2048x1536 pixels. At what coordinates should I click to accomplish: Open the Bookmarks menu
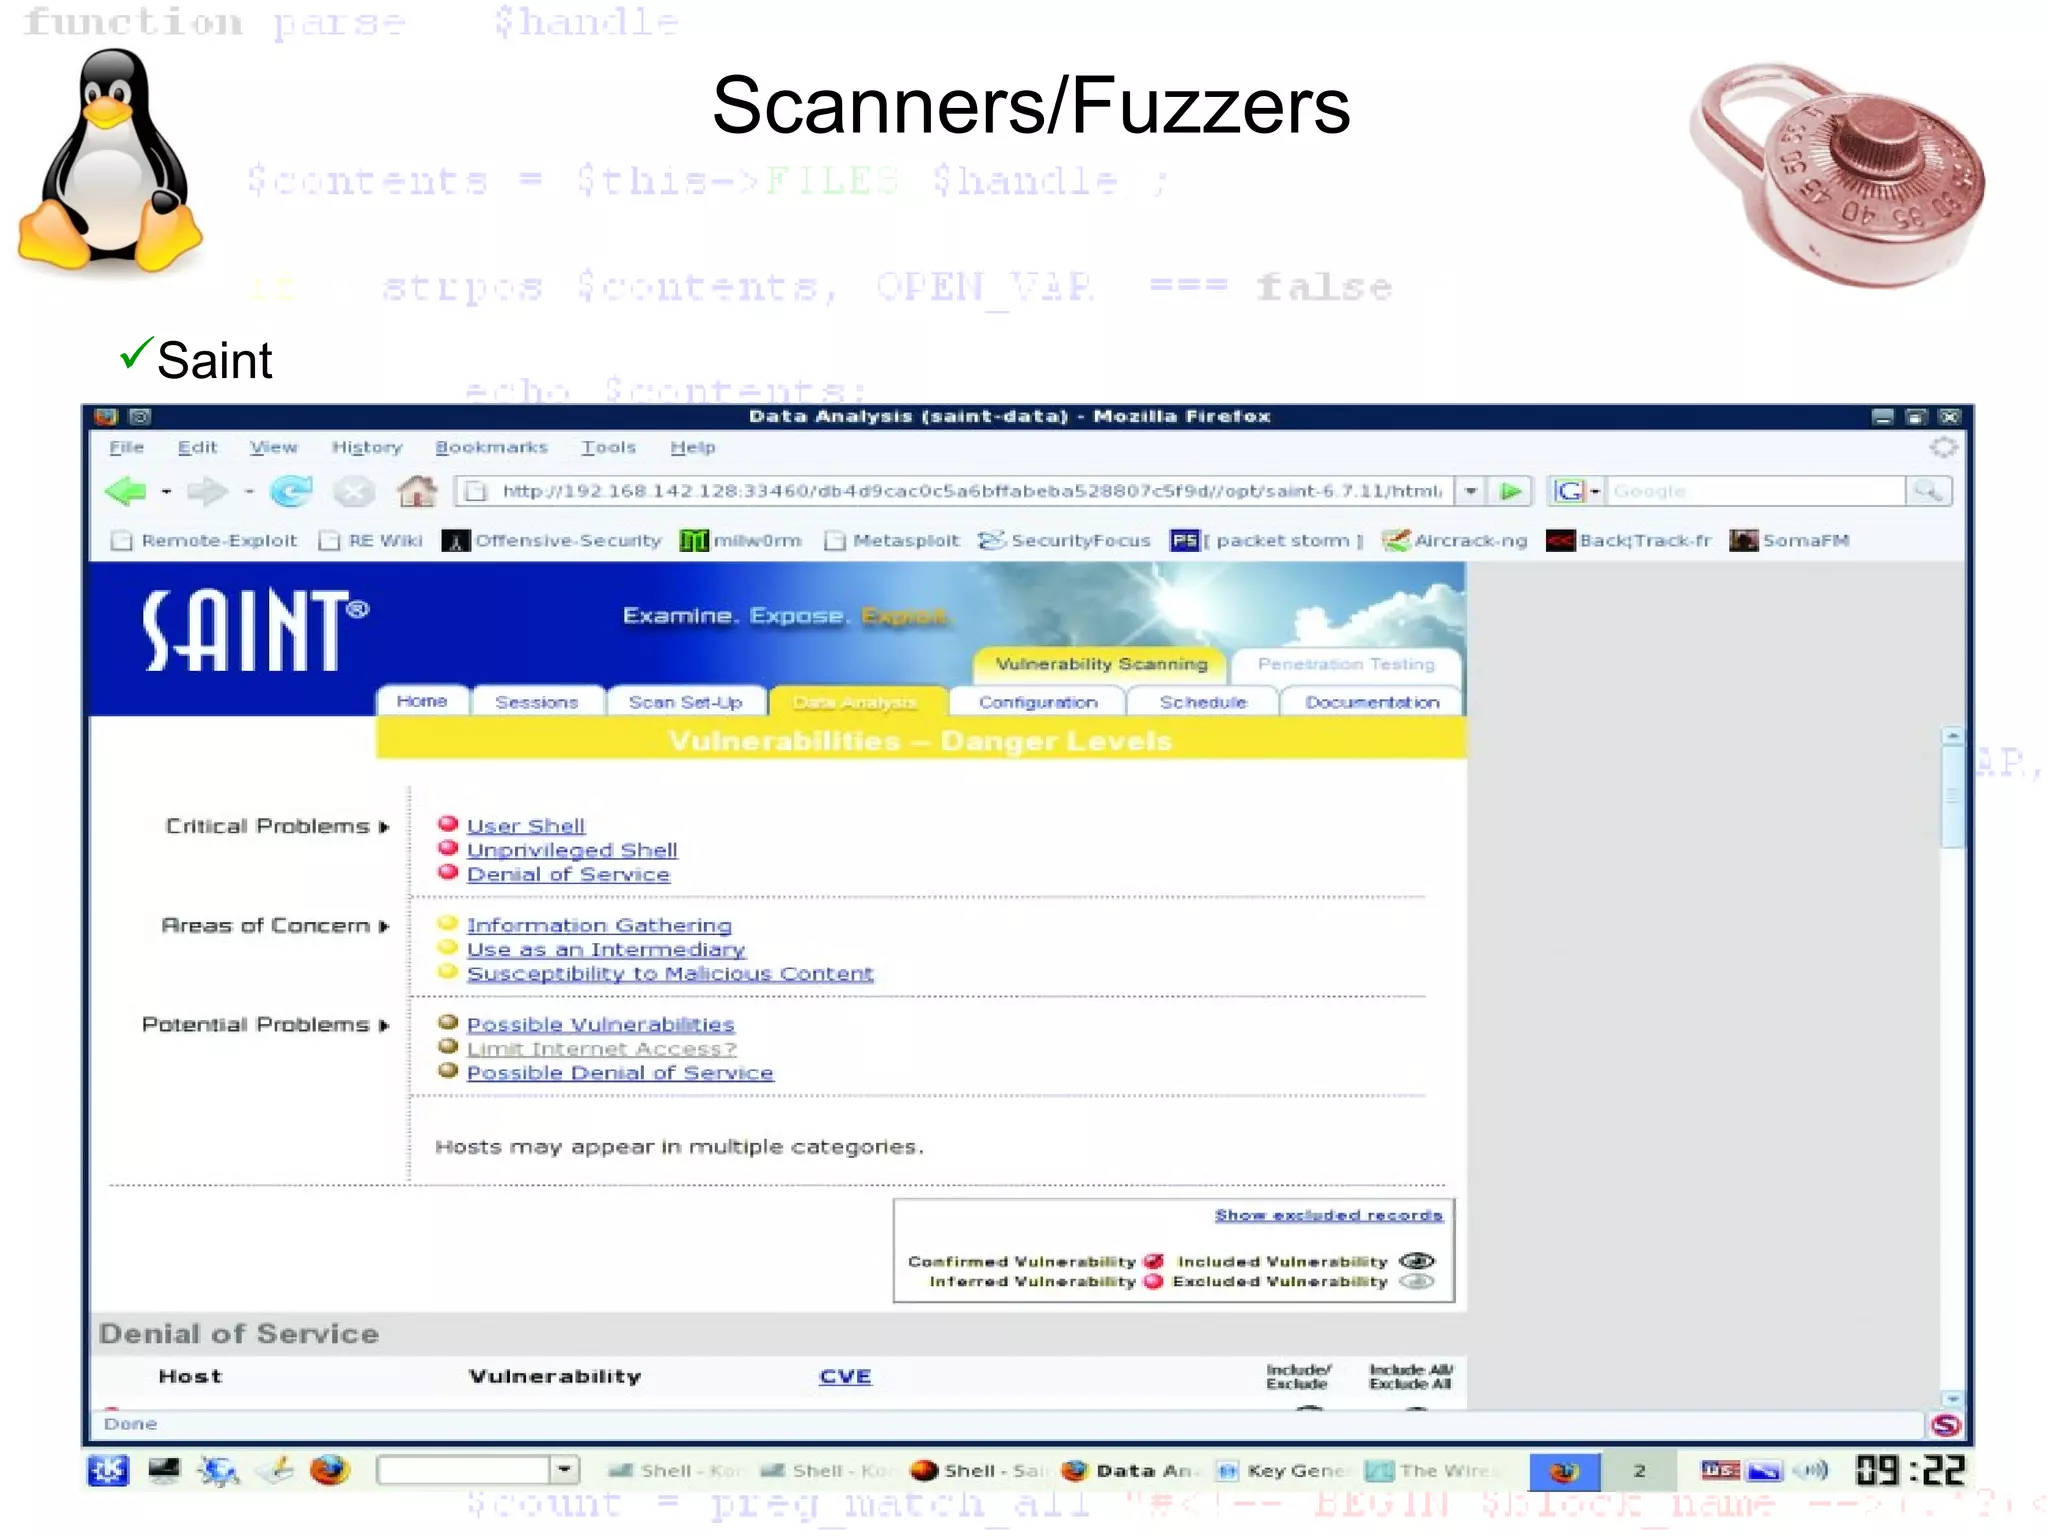click(491, 448)
